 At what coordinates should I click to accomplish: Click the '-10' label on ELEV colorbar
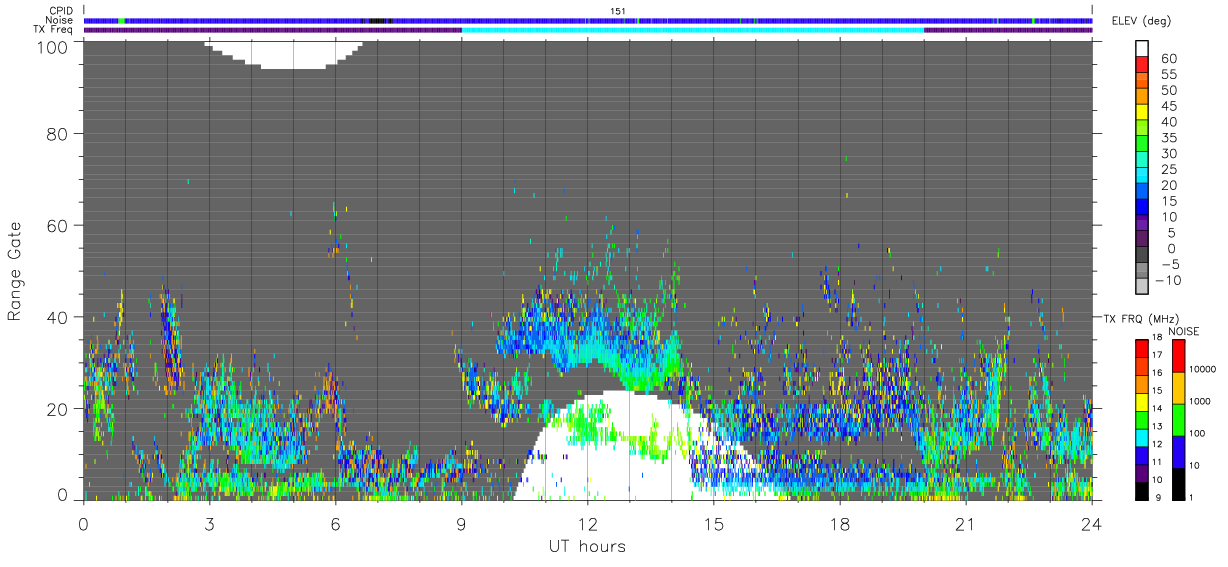tap(1167, 281)
